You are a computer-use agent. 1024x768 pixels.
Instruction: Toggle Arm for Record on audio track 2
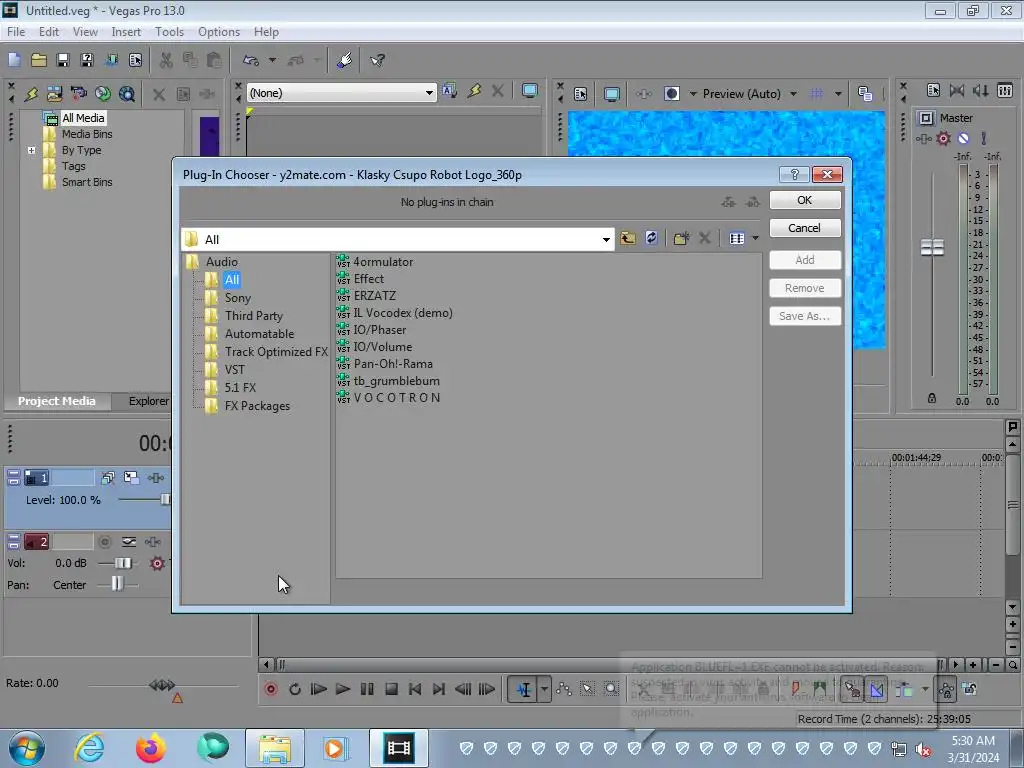104,542
